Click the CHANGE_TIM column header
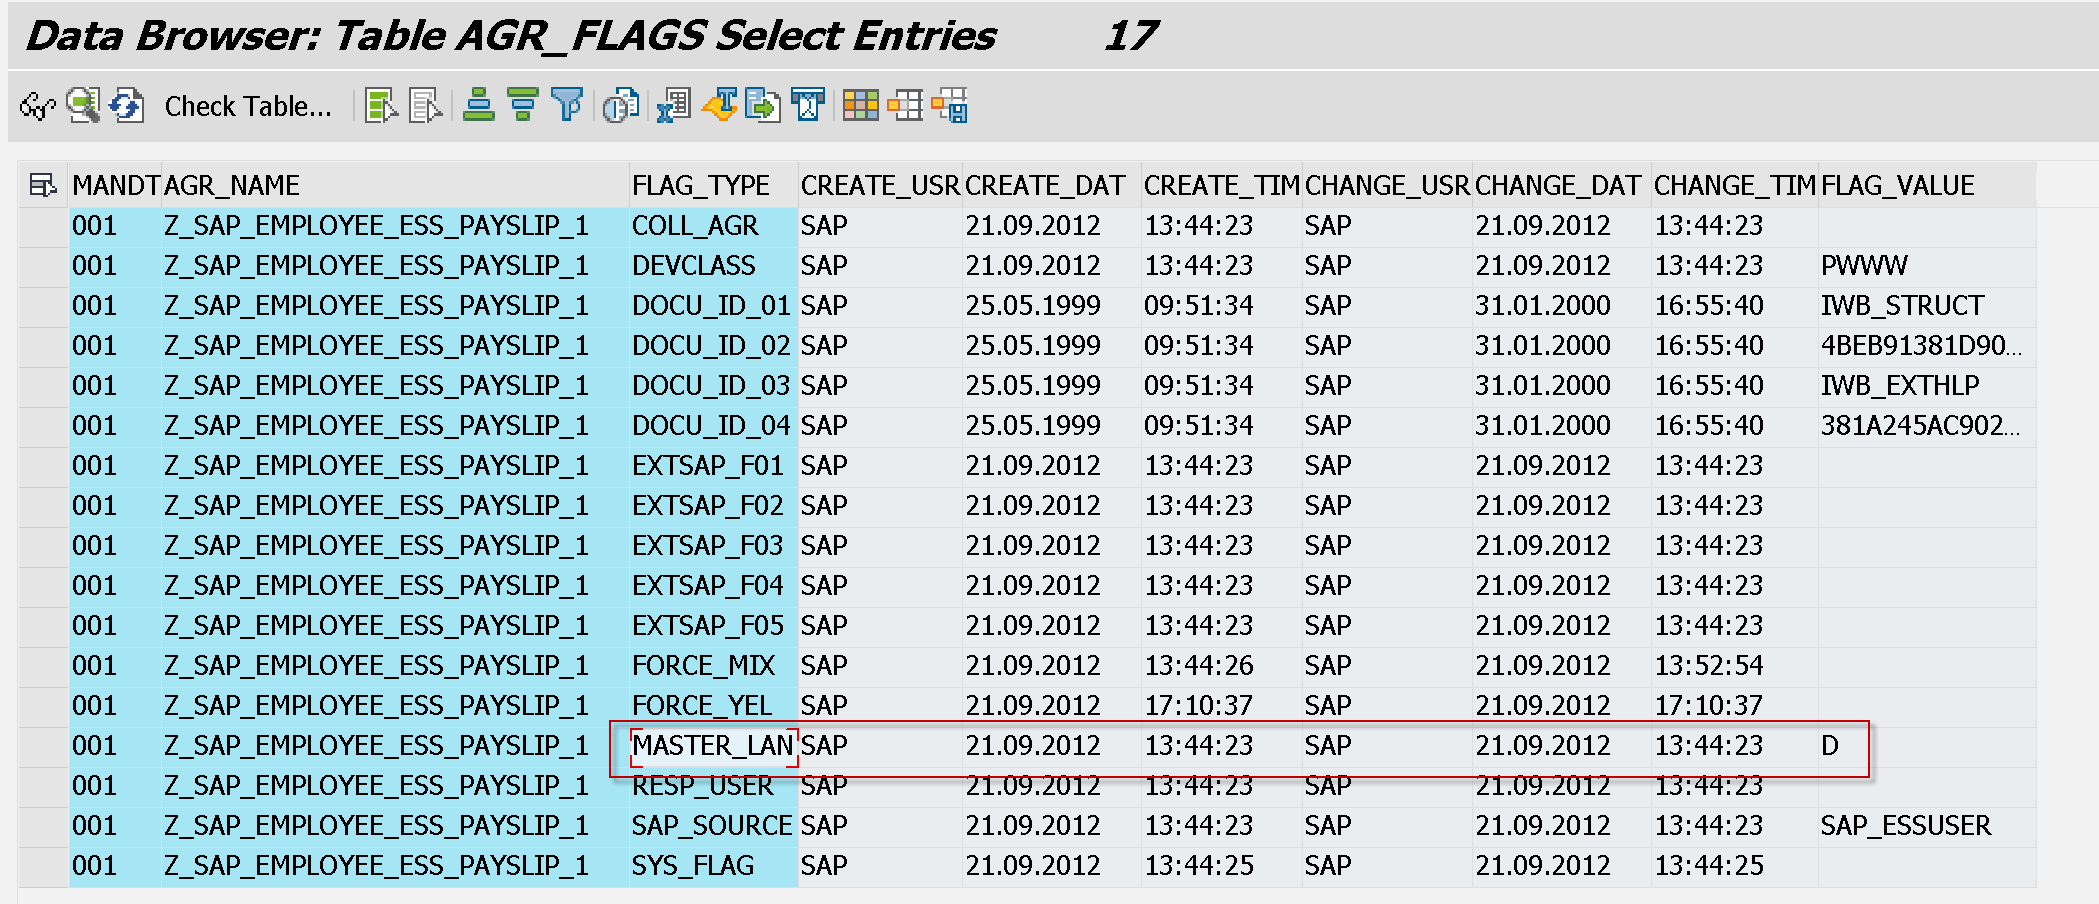2099x904 pixels. tap(1735, 185)
